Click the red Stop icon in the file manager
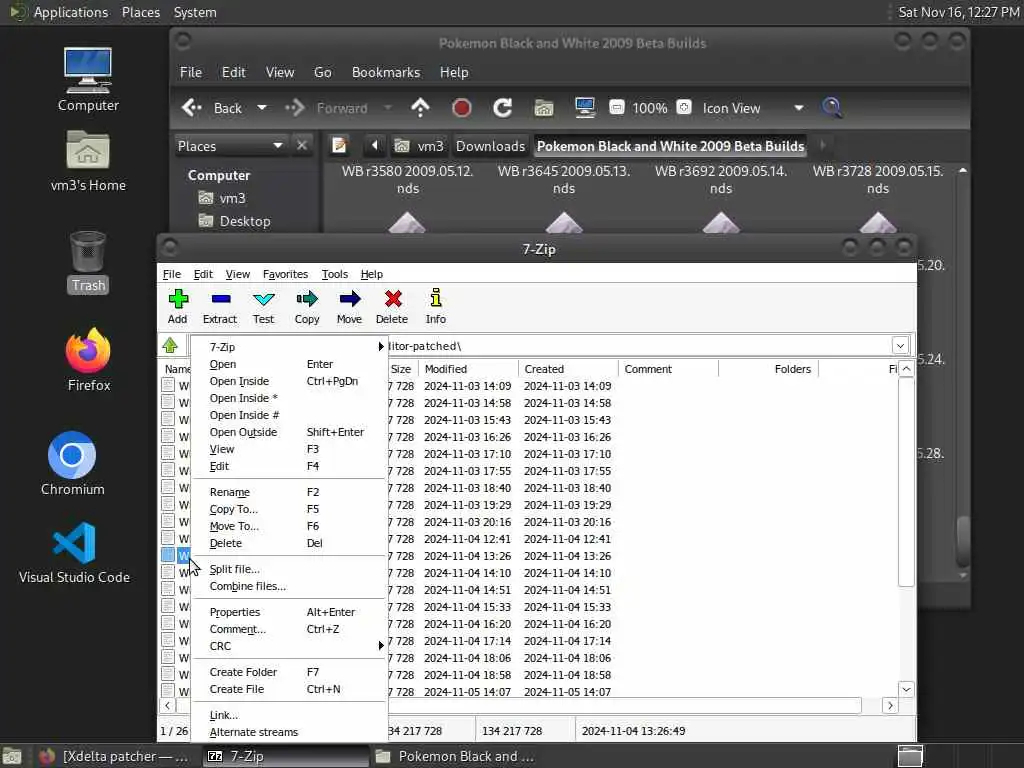This screenshot has width=1024, height=768. click(462, 108)
